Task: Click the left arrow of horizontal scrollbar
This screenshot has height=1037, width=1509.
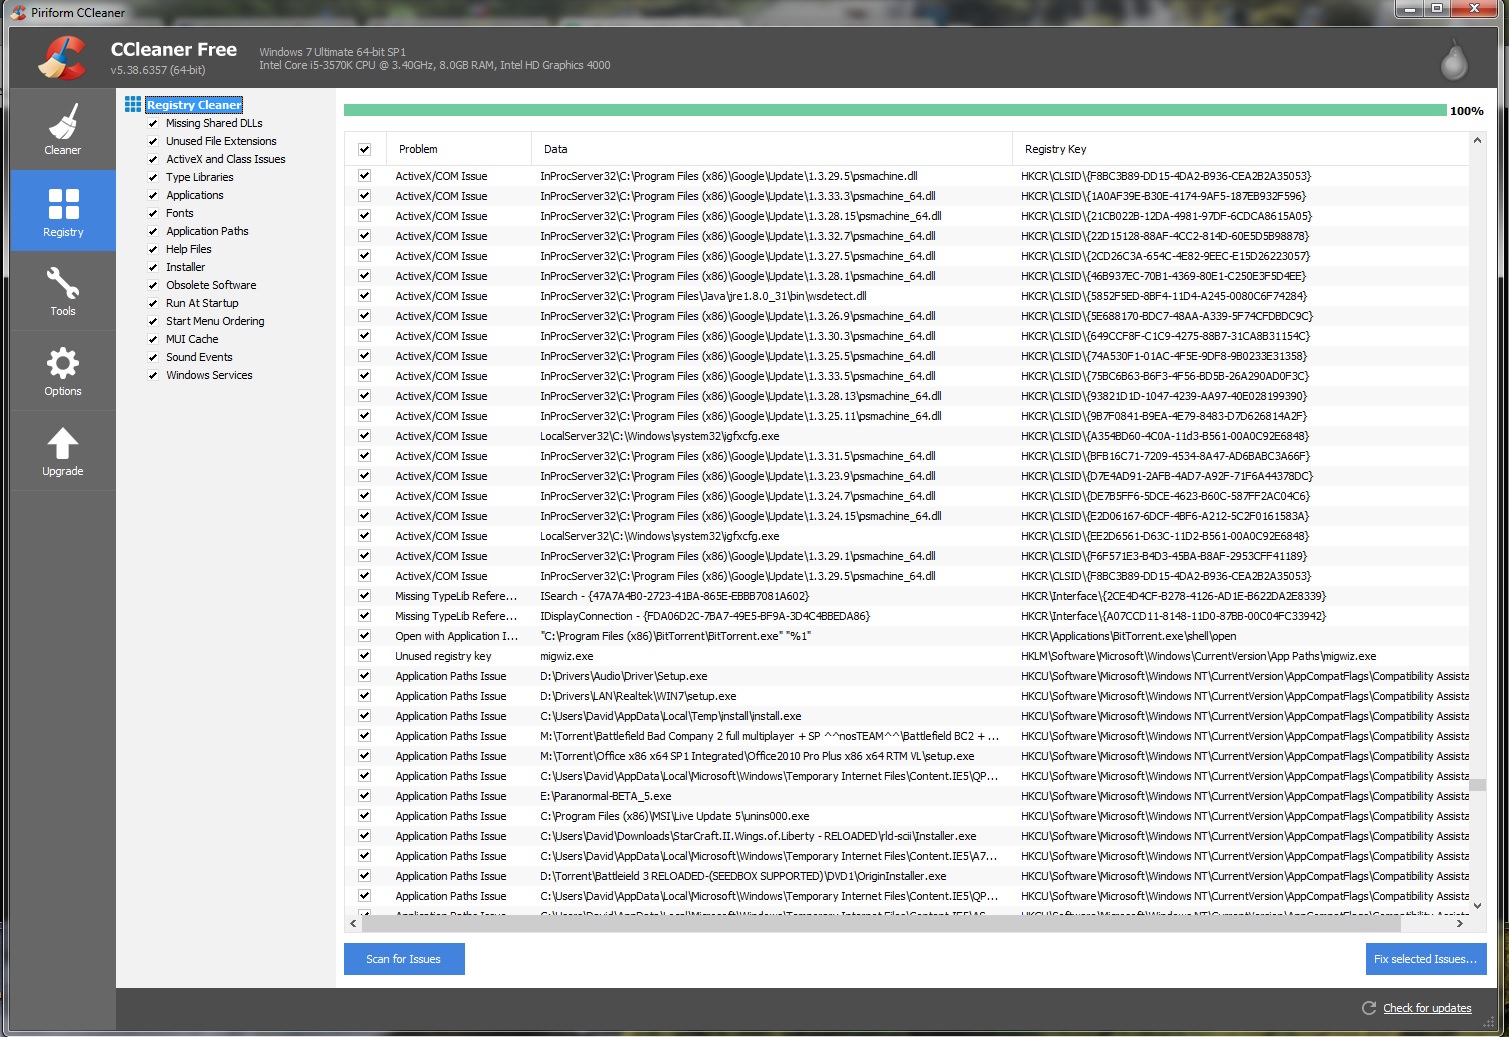Action: (353, 923)
